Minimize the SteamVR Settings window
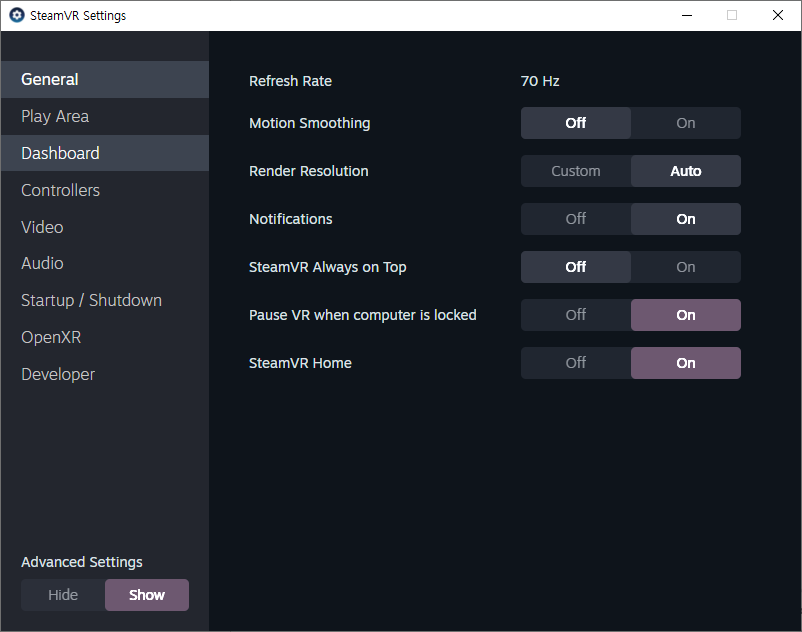The height and width of the screenshot is (632, 802). (x=686, y=16)
